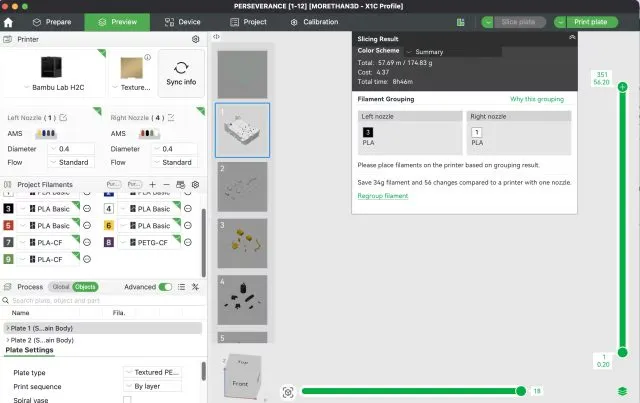
Task: Enable the Spiral vase checkbox
Action: tap(127, 399)
